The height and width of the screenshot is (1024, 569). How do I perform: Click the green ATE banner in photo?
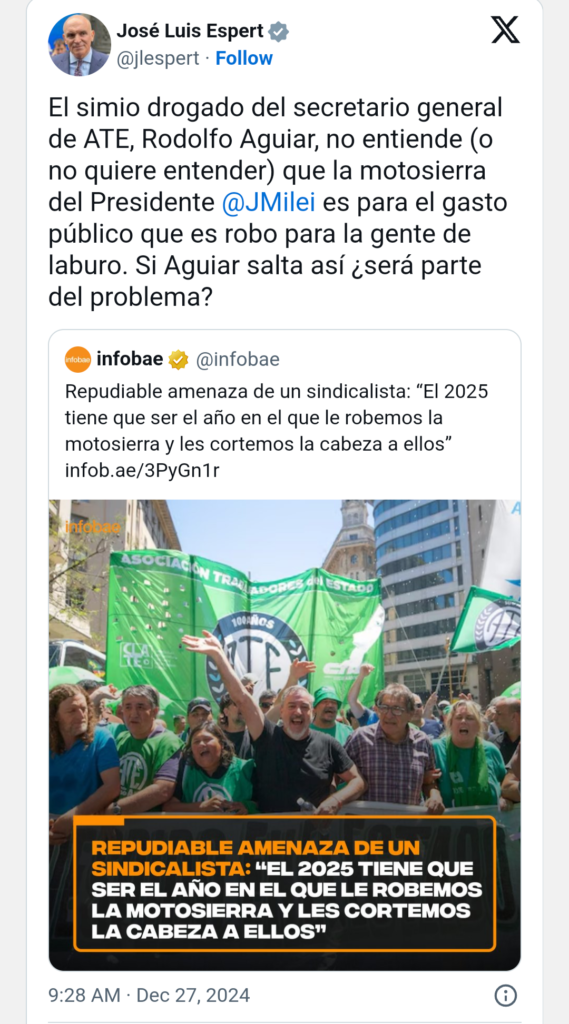(x=245, y=627)
